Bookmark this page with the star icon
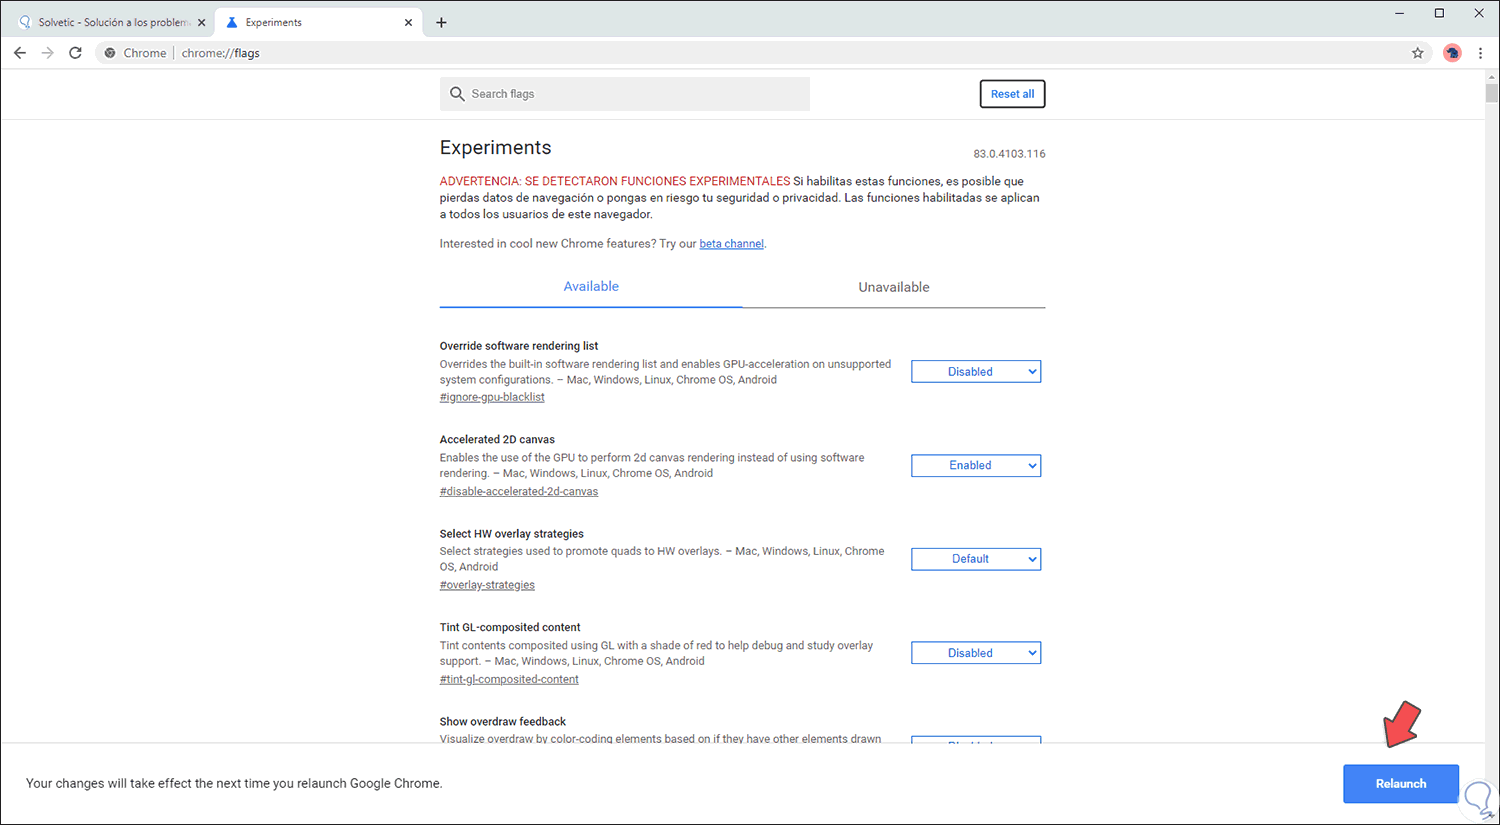This screenshot has height=825, width=1500. coord(1417,53)
